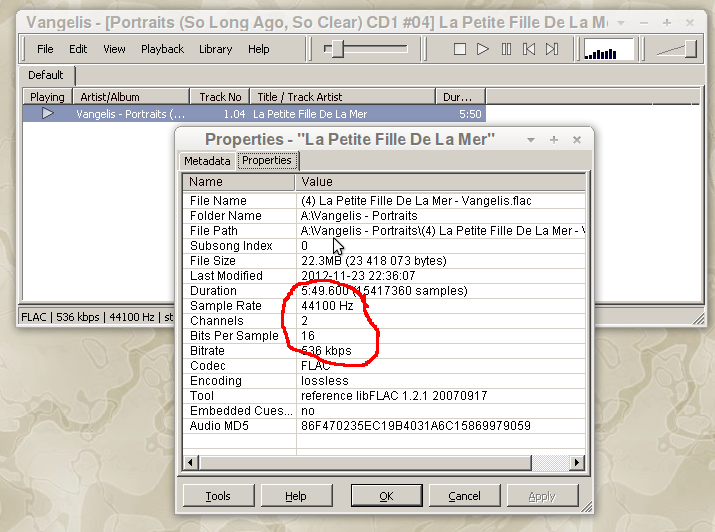Click the Cancel button
This screenshot has height=532, width=715.
[x=464, y=496]
